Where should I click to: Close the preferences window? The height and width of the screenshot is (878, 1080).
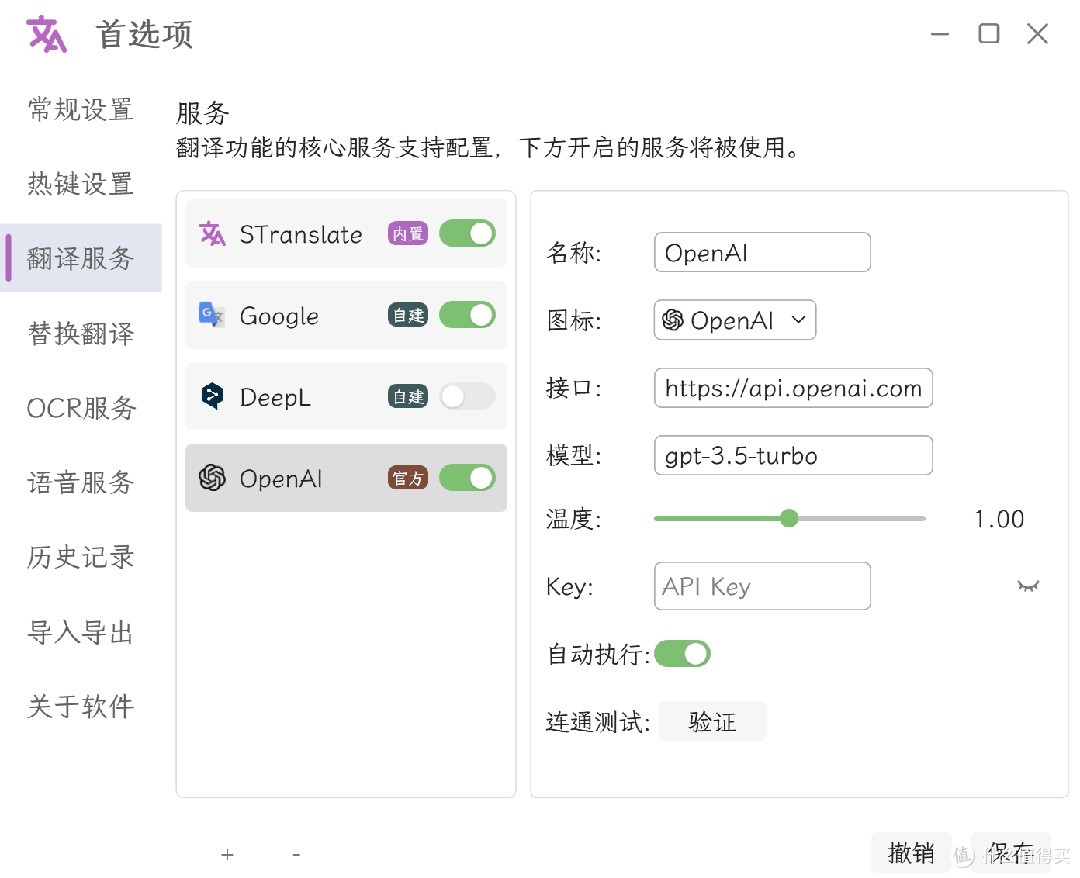[1037, 33]
